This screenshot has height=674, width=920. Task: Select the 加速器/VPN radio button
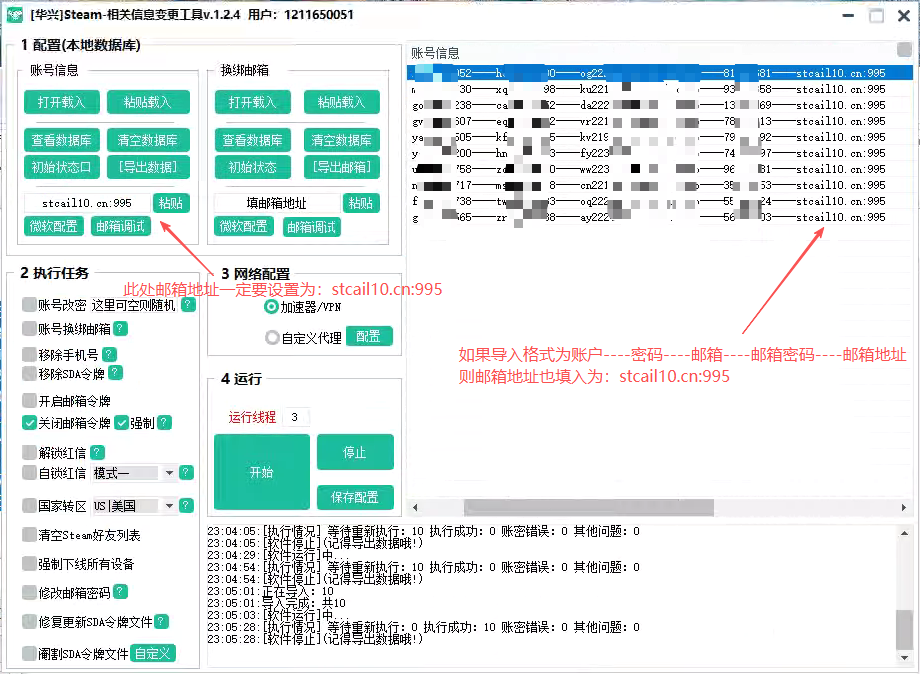point(269,308)
